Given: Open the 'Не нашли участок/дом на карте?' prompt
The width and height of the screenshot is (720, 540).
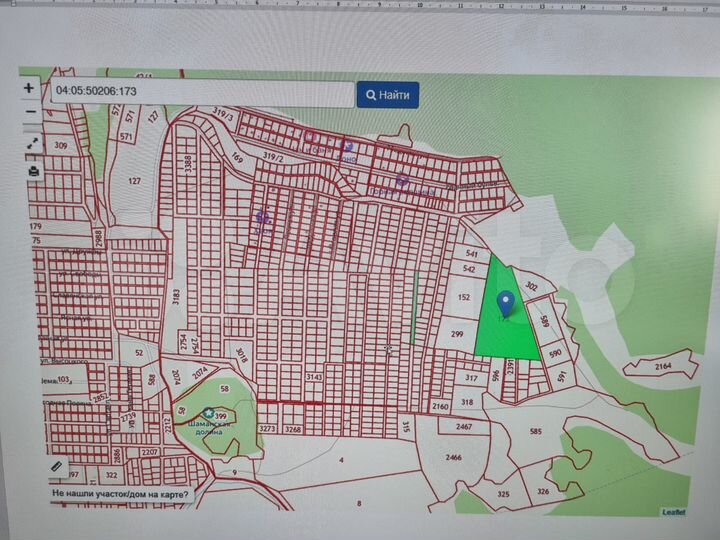Looking at the screenshot, I should (120, 494).
